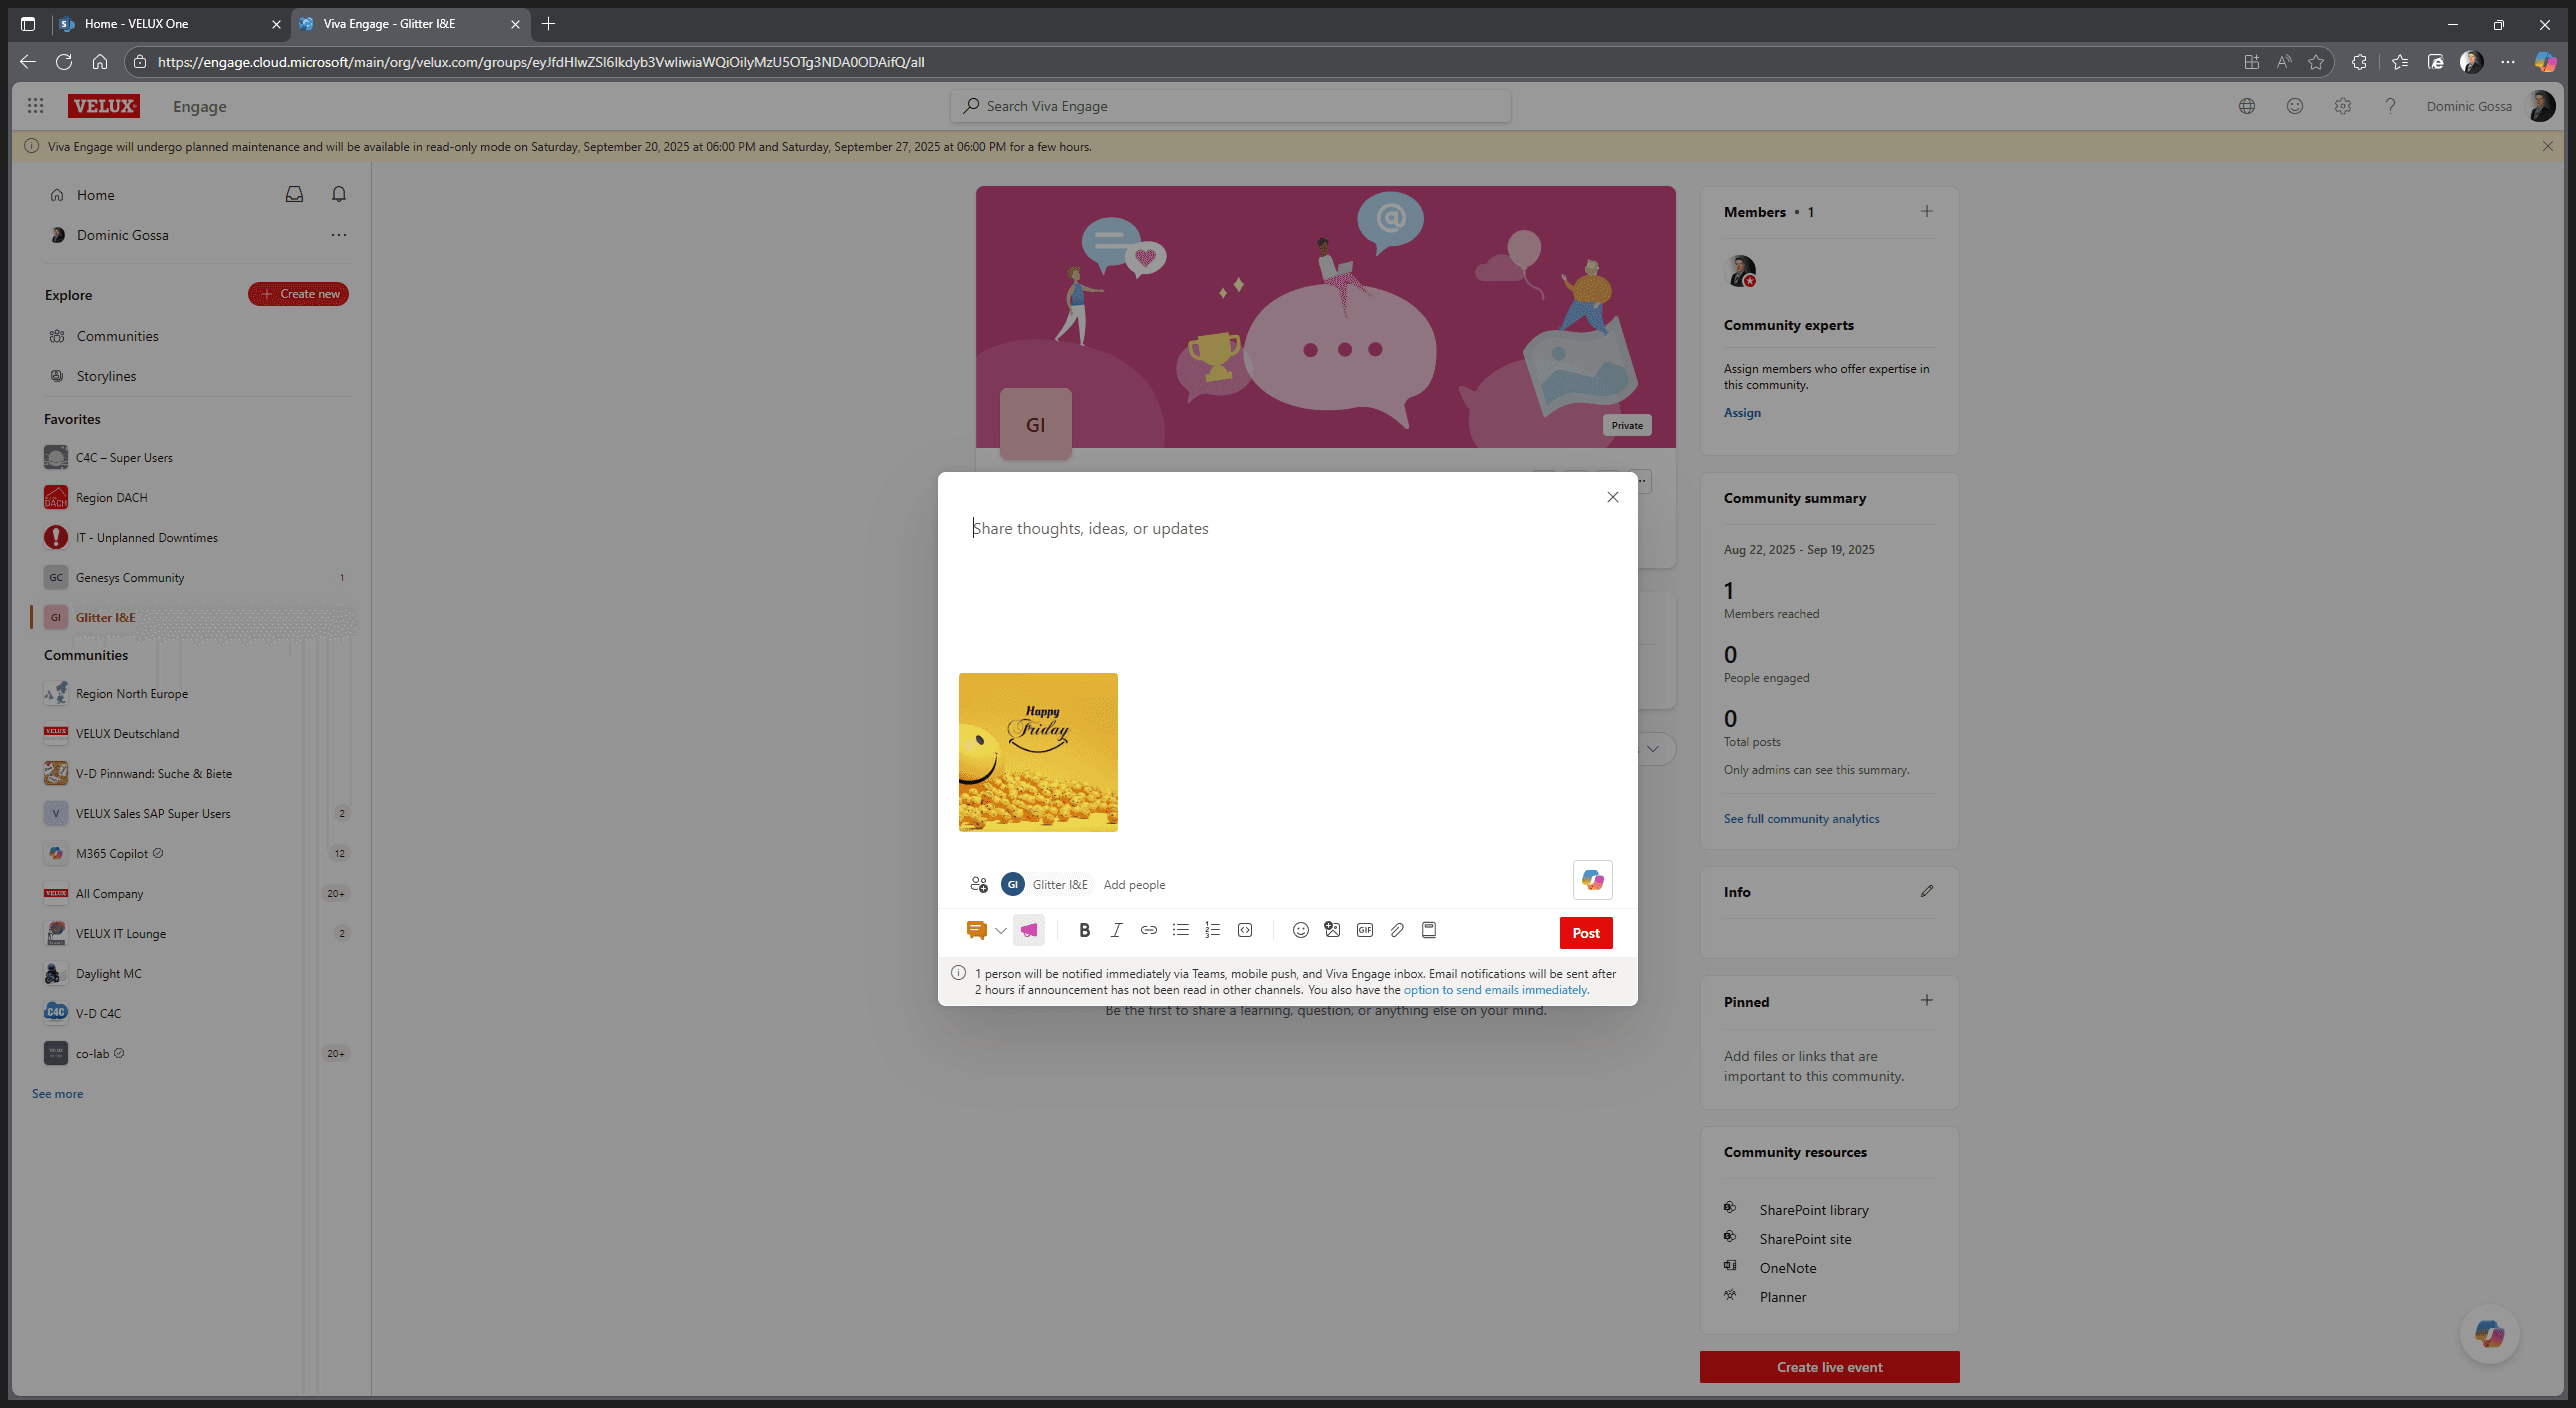This screenshot has height=1408, width=2576.
Task: Toggle bold formatting in the post editor
Action: click(1084, 930)
